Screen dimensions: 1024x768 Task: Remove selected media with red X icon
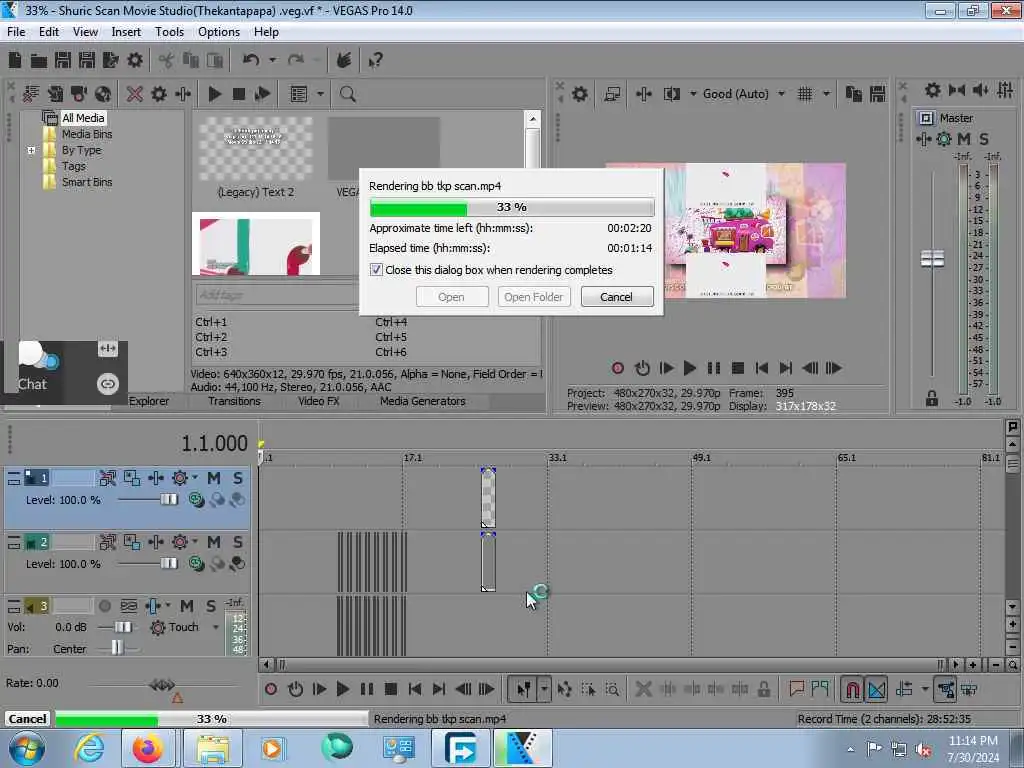pos(135,94)
